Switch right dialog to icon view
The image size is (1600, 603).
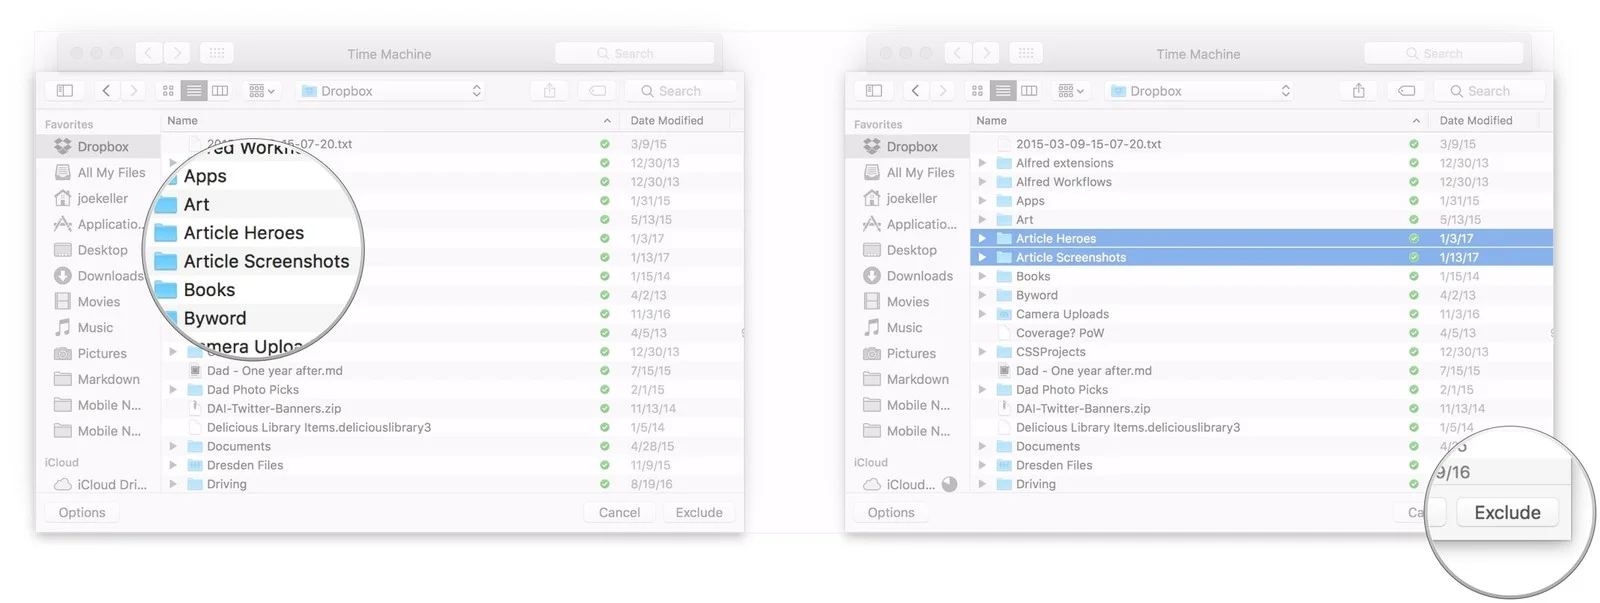point(977,91)
